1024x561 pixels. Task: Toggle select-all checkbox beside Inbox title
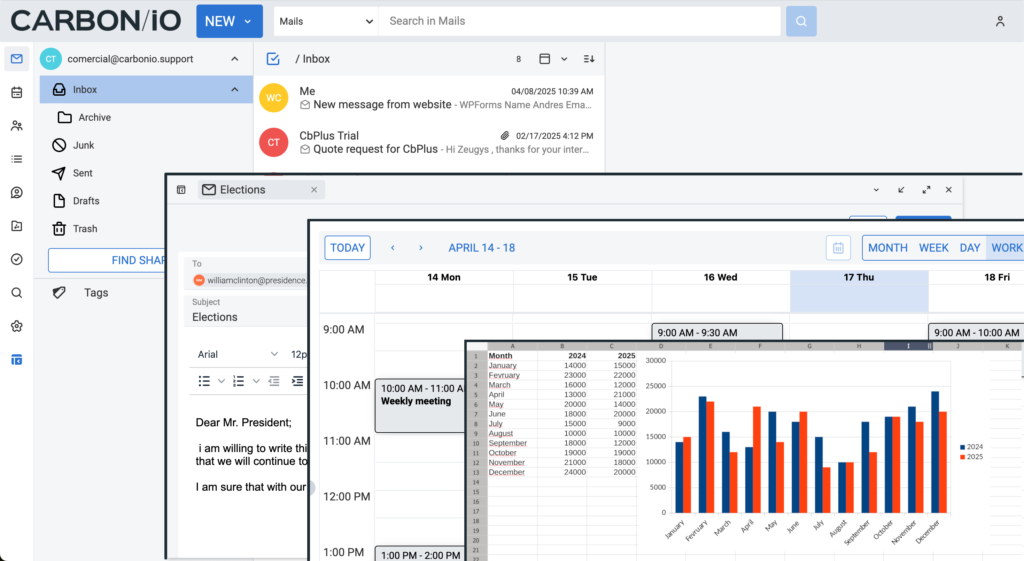coord(273,59)
